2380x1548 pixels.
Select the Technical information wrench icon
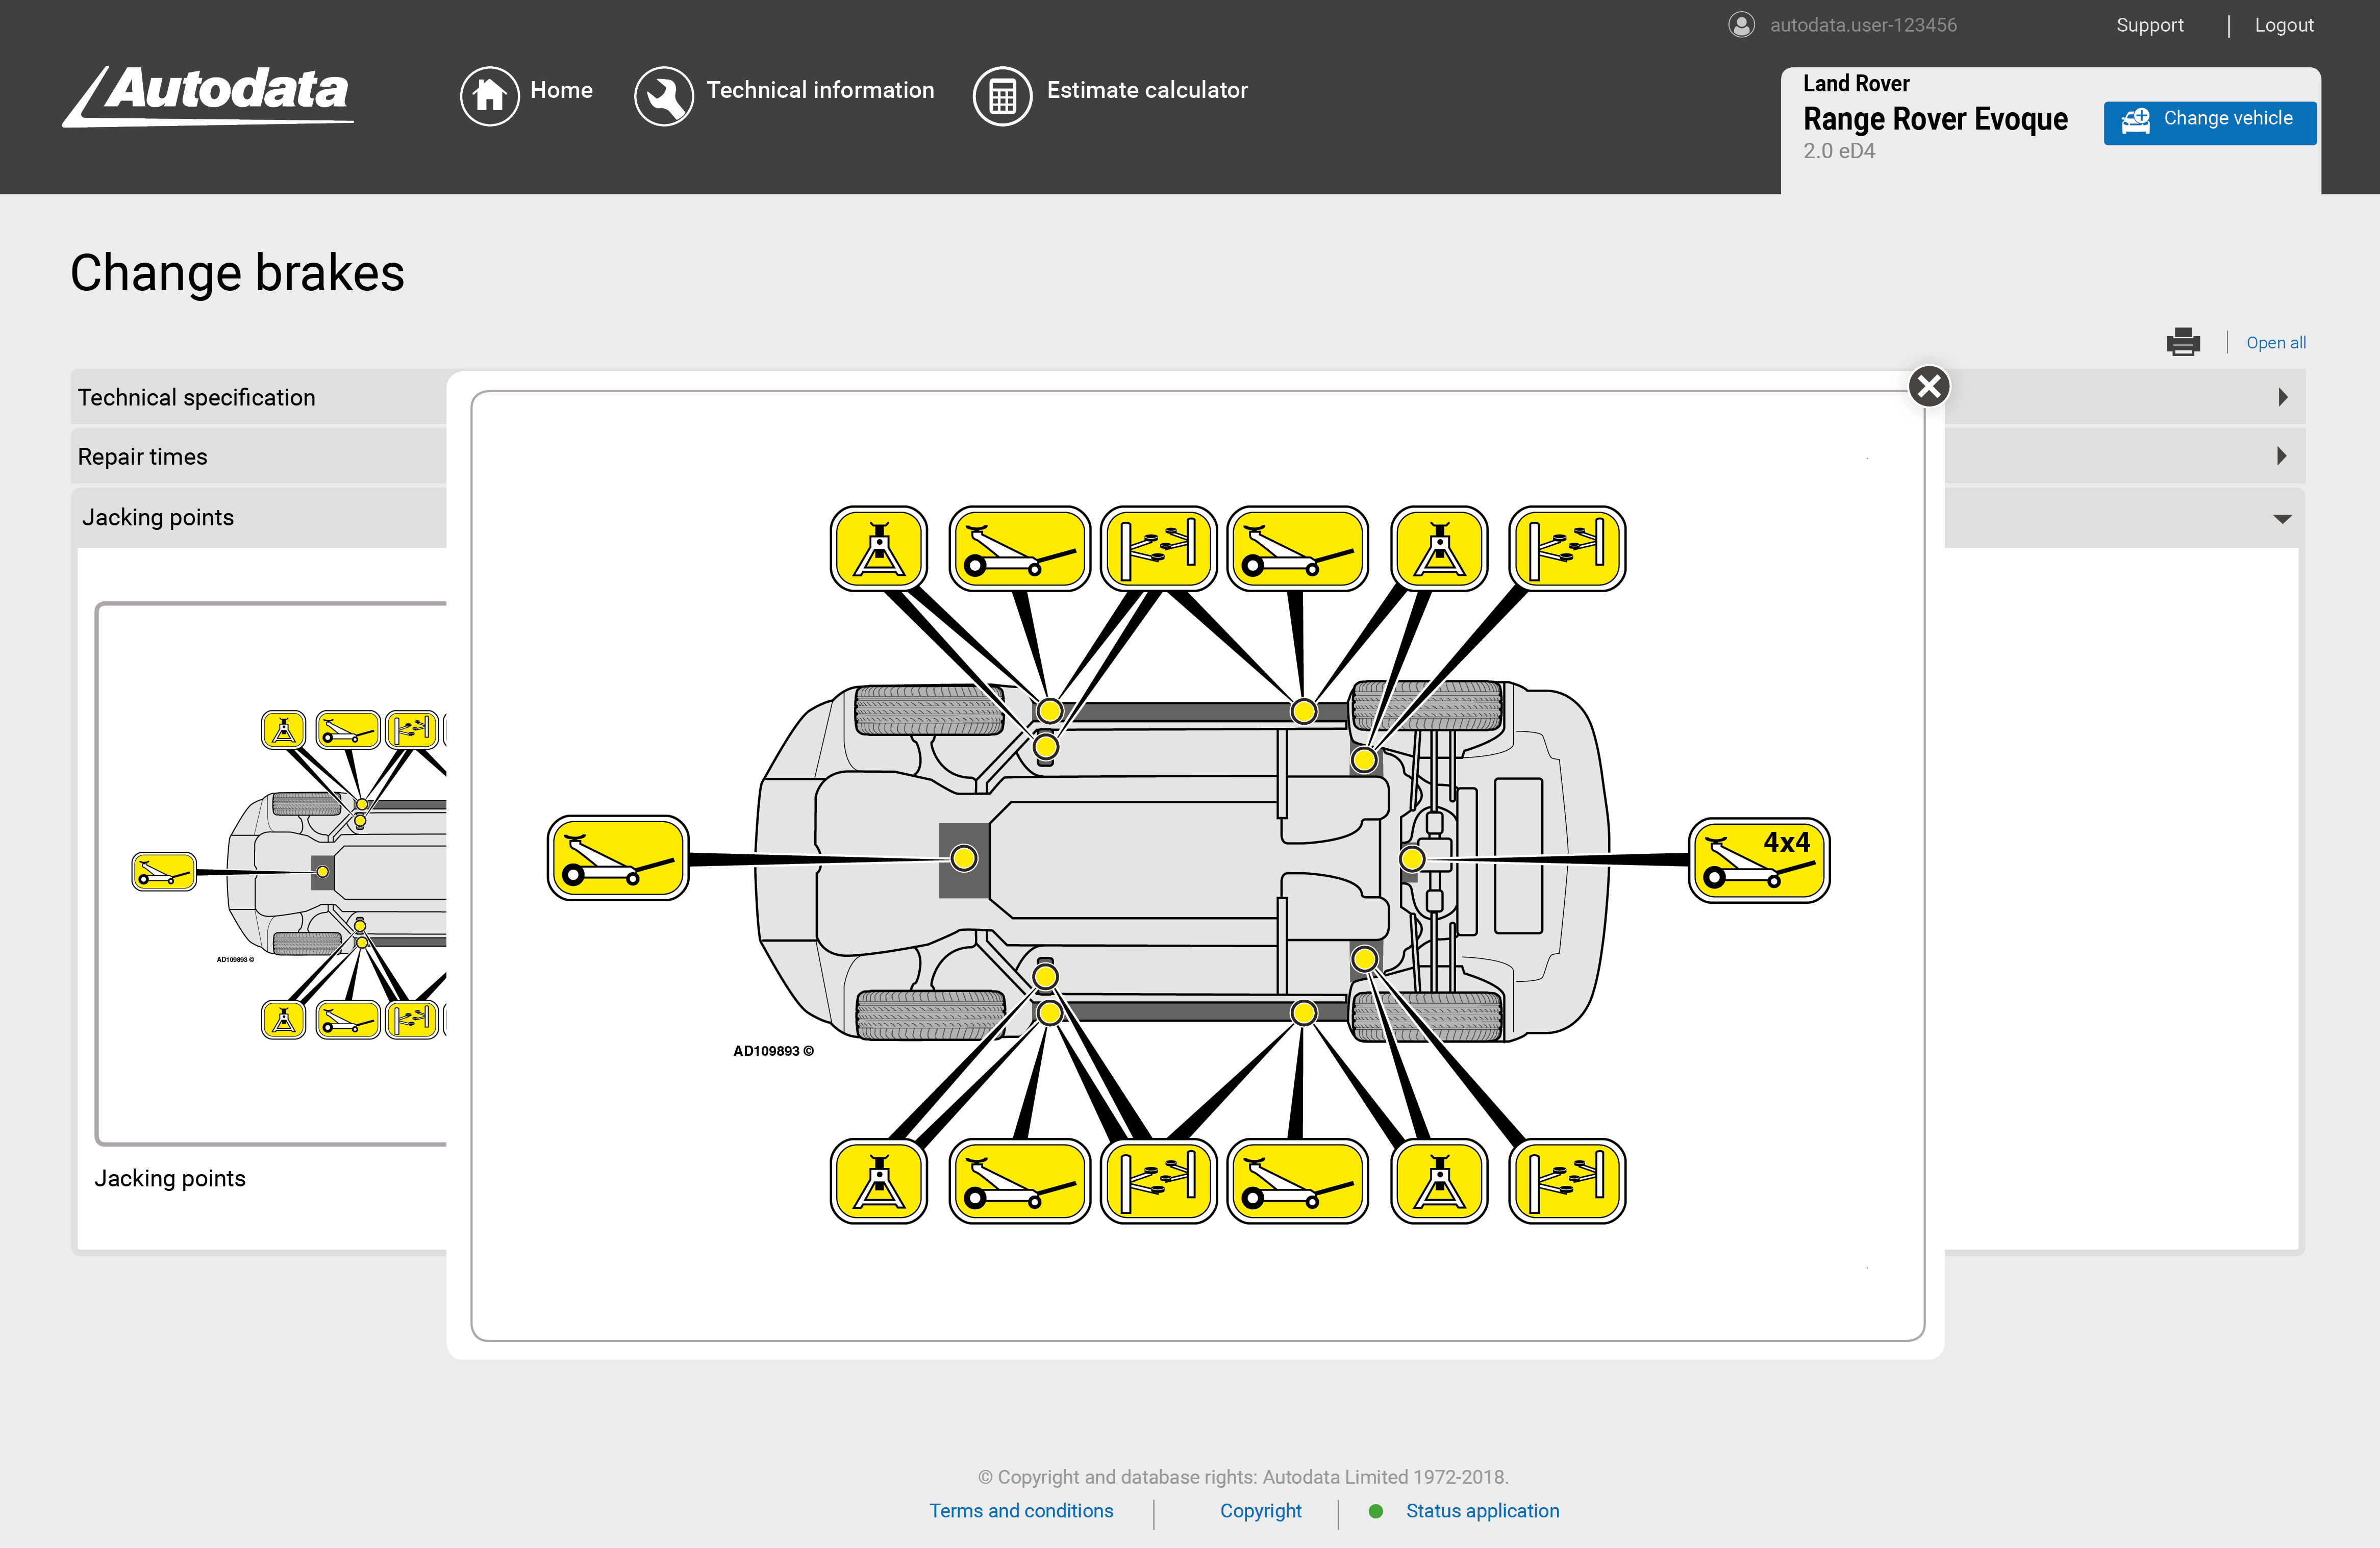[x=664, y=95]
